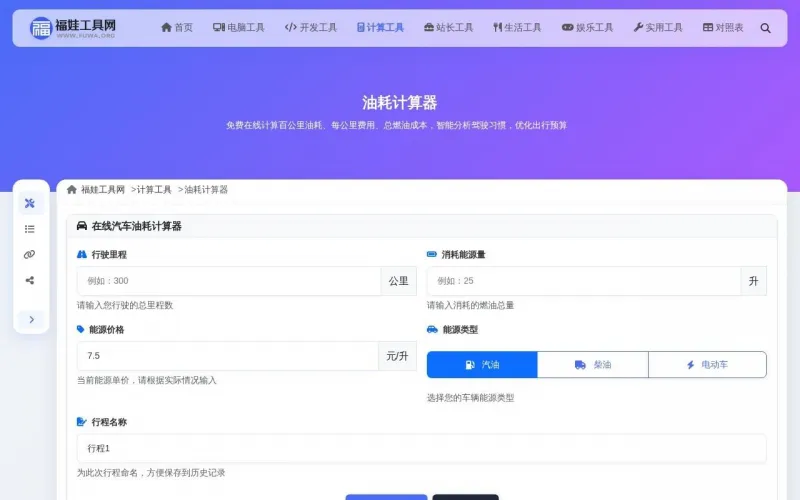Click the edit icon beside 行程名称
The width and height of the screenshot is (800, 500).
click(82, 421)
